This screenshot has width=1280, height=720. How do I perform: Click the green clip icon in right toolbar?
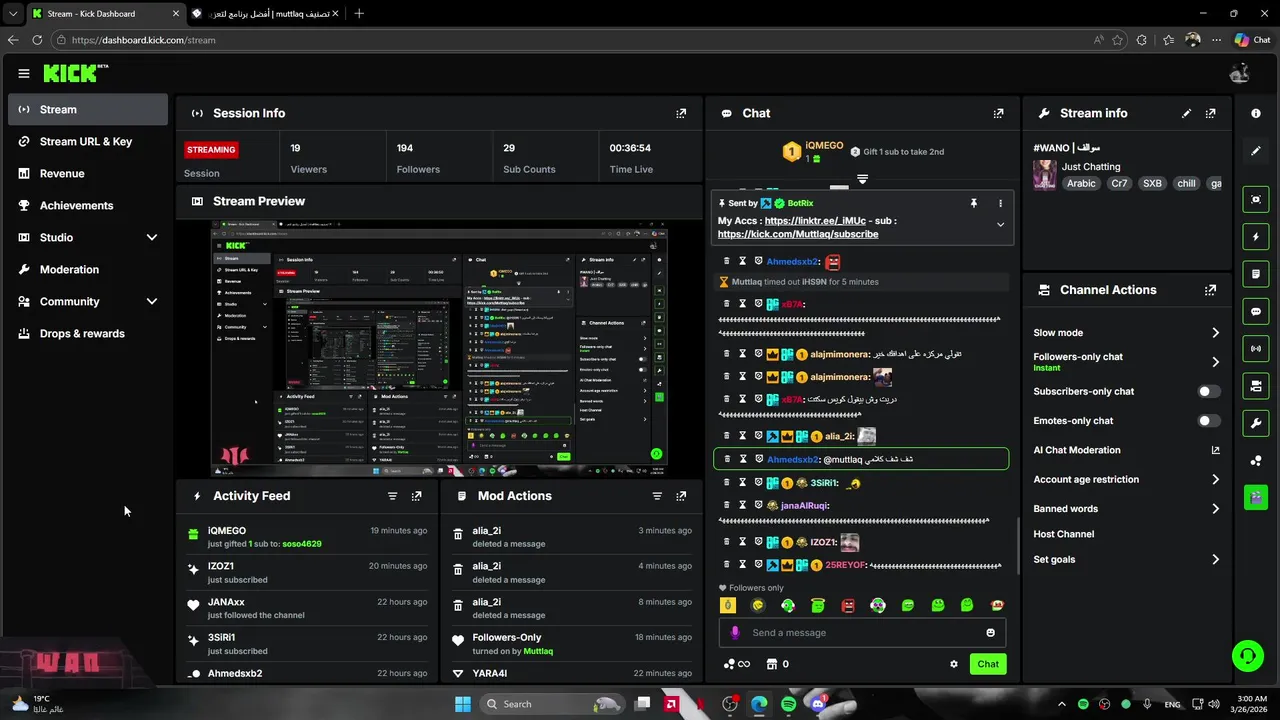coord(1256,497)
